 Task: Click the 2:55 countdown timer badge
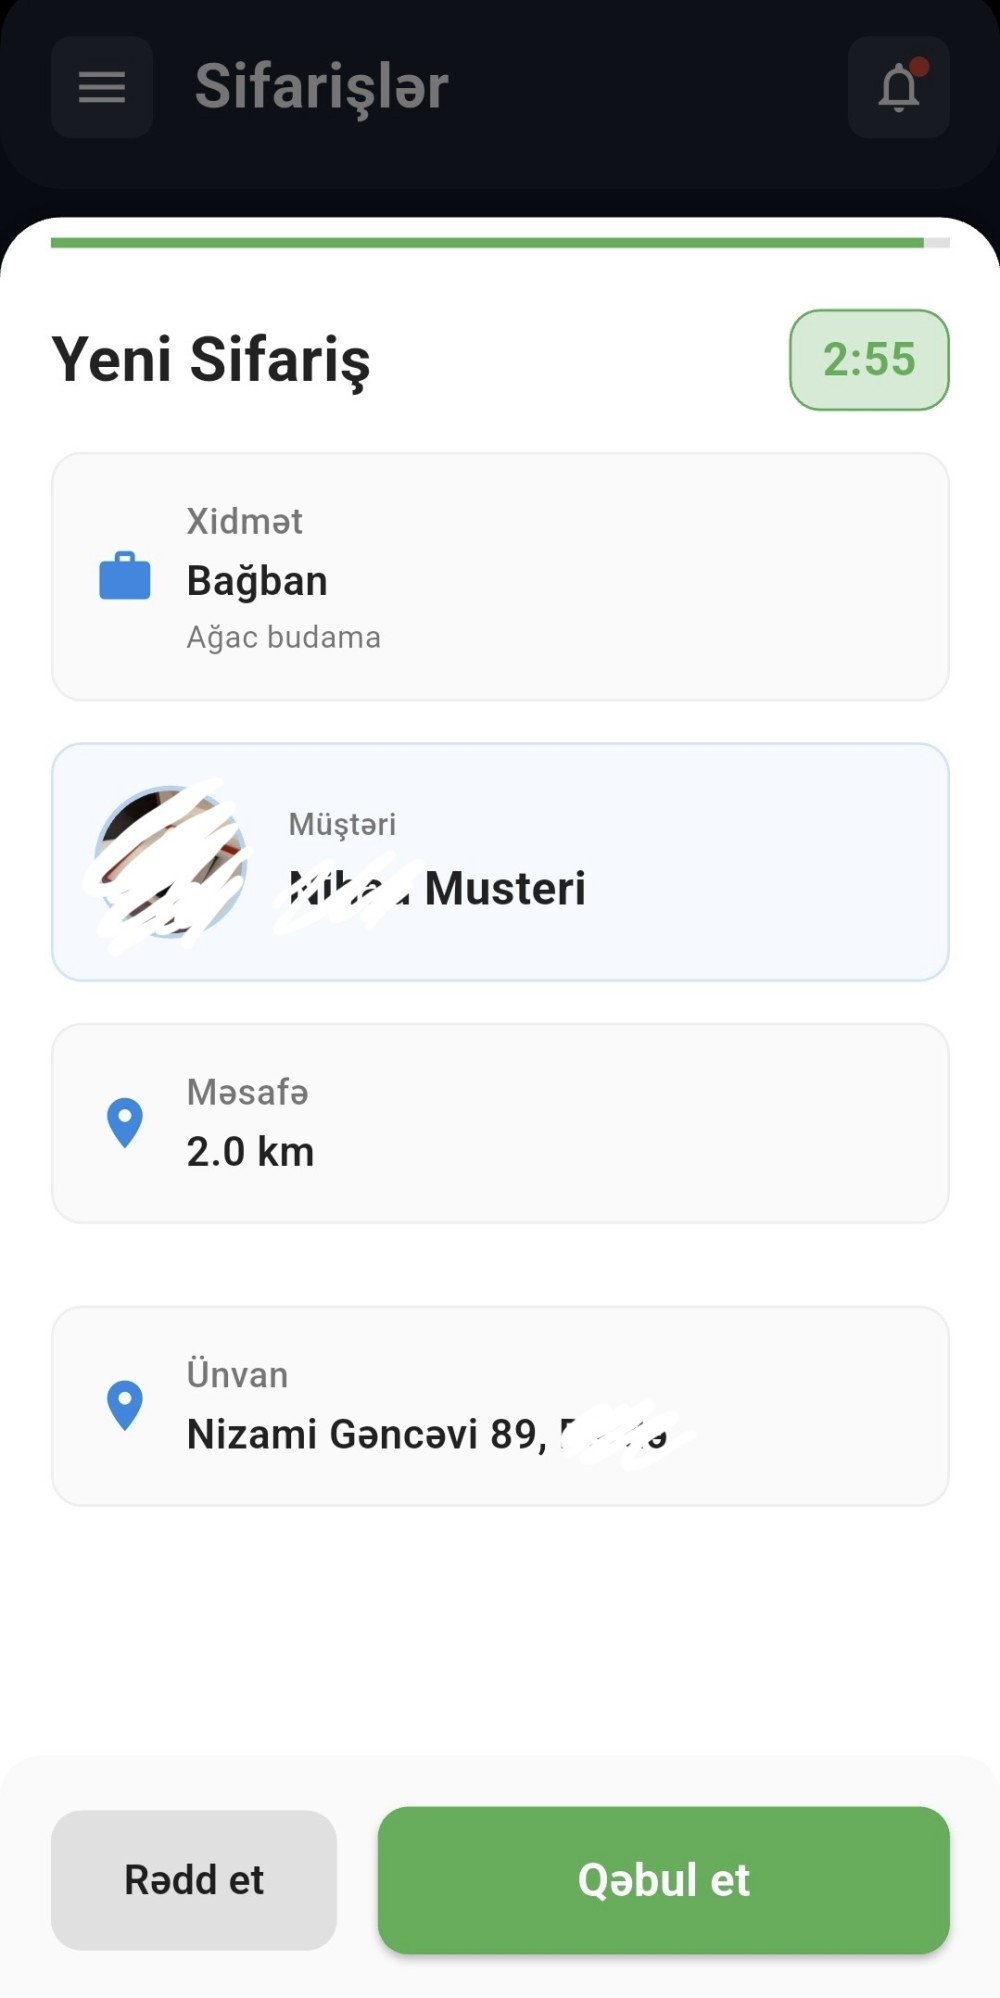pos(869,360)
